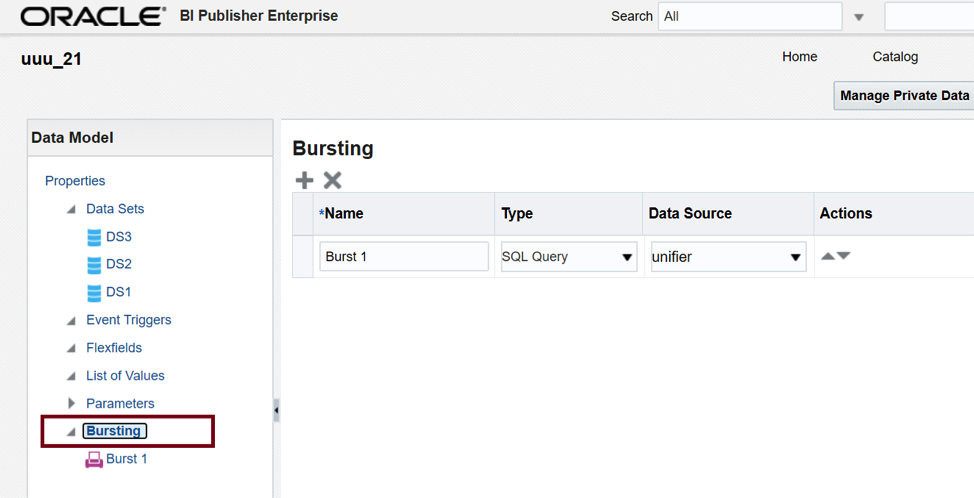Collapse the Bursting node arrow
The width and height of the screenshot is (974, 498).
click(x=71, y=432)
